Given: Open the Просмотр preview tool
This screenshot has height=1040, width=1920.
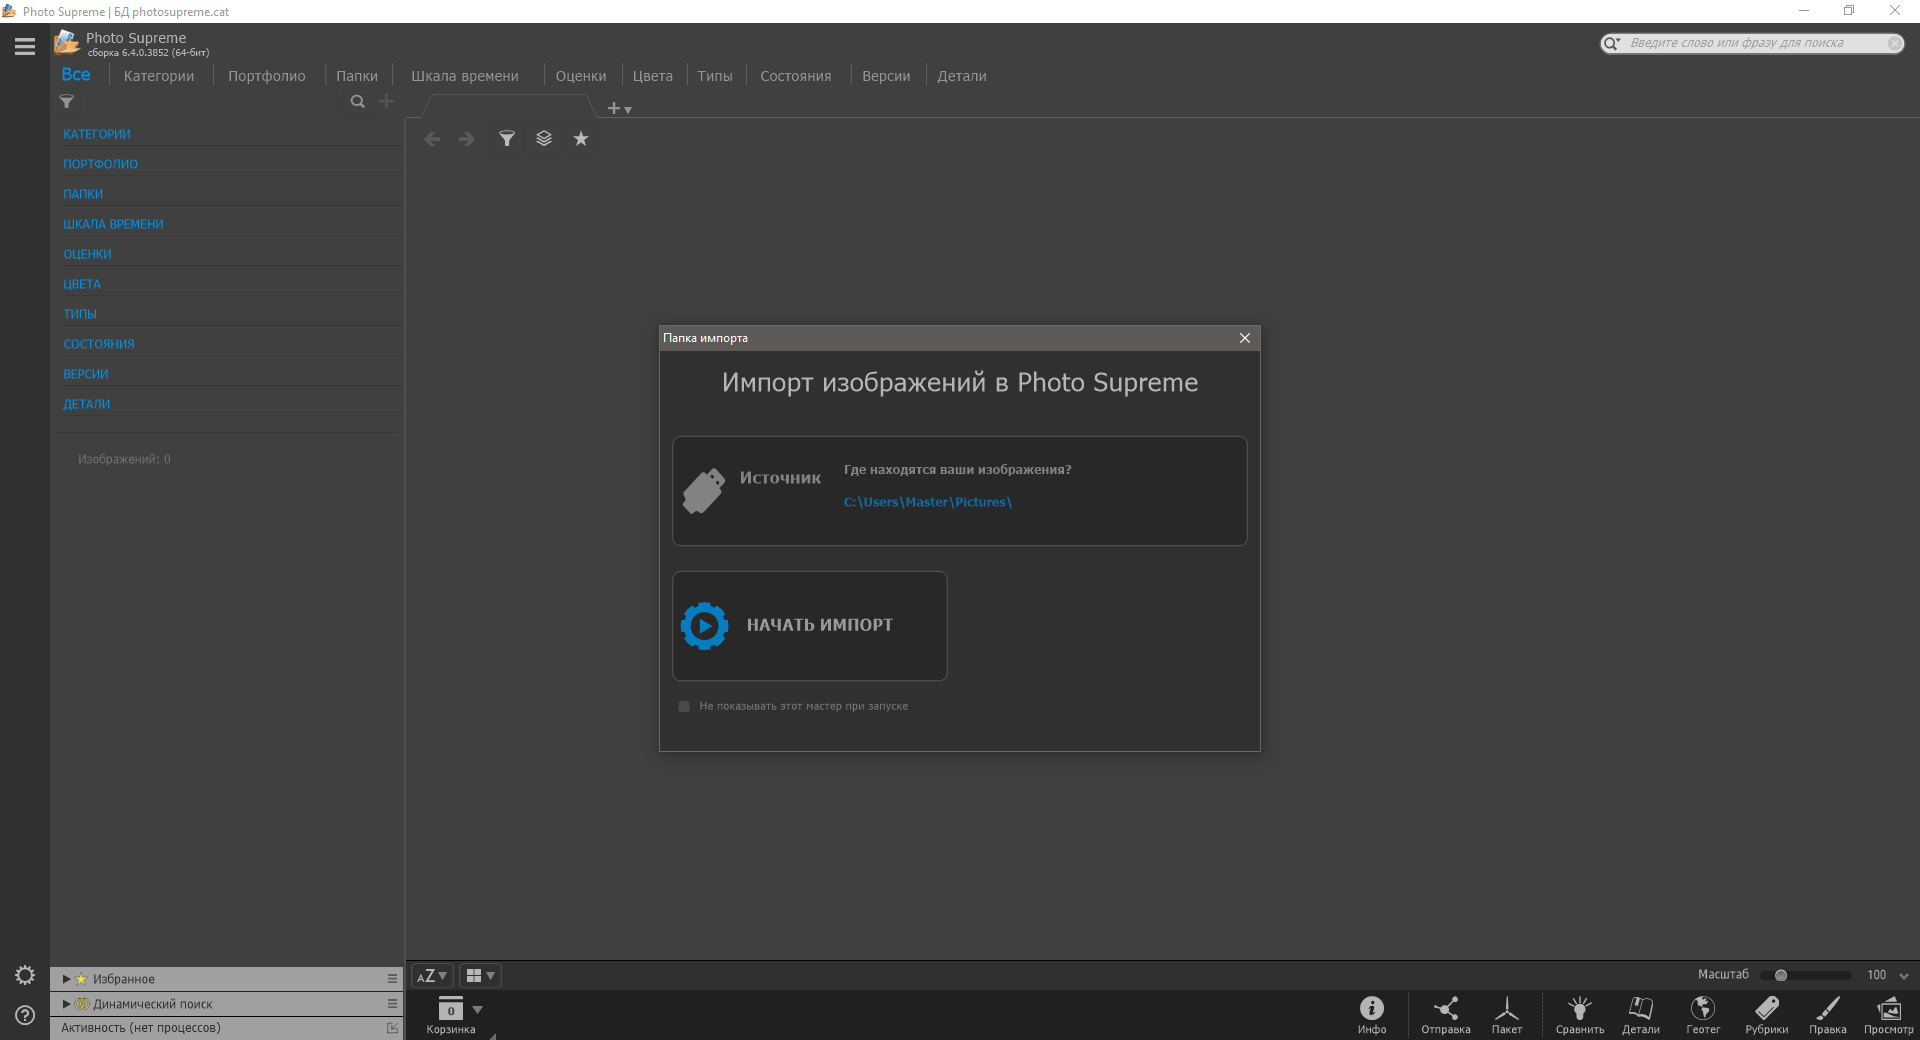Looking at the screenshot, I should [1889, 1015].
